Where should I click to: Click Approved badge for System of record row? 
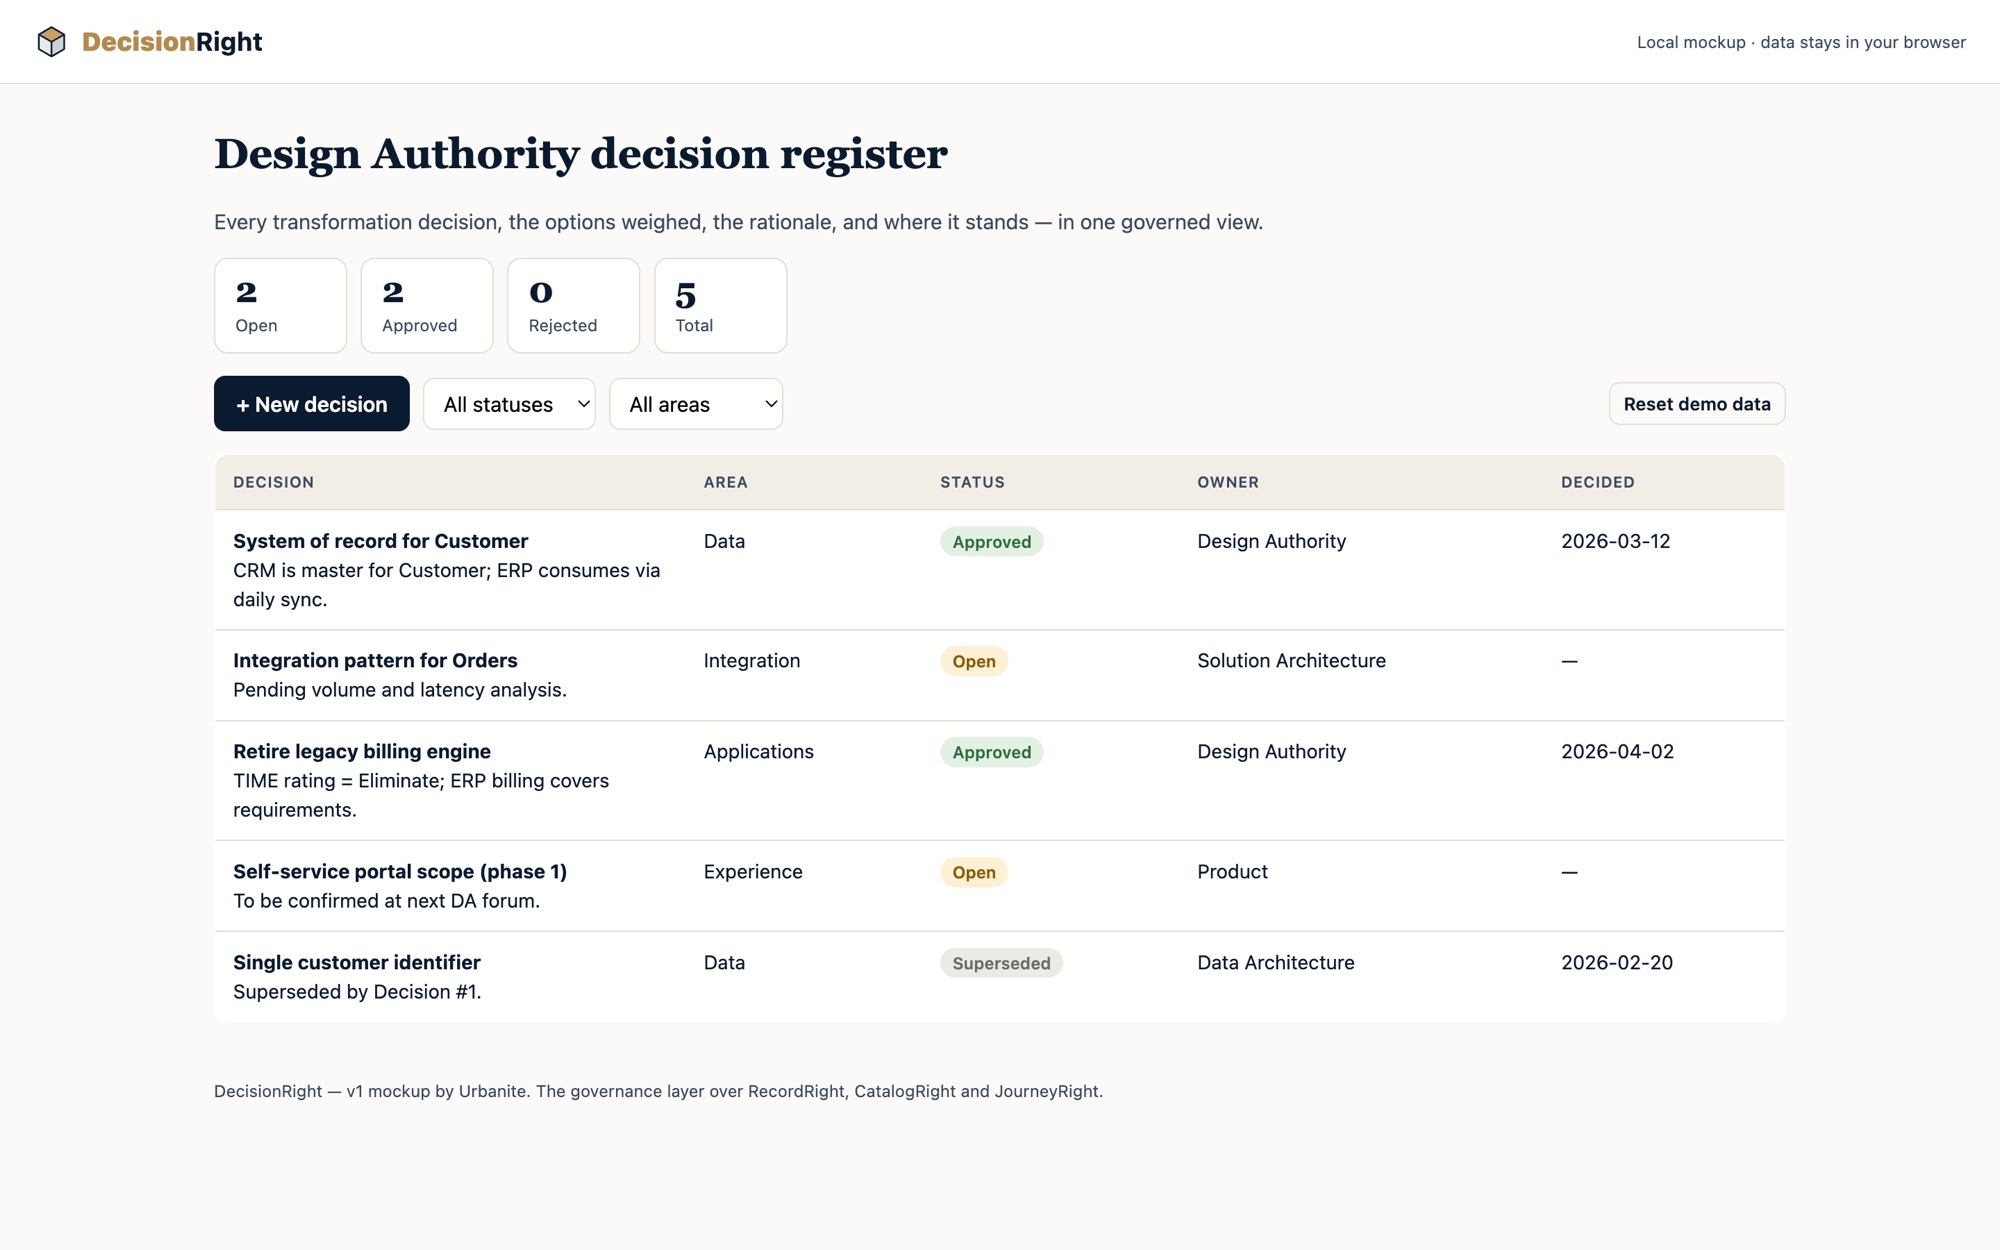click(x=991, y=542)
